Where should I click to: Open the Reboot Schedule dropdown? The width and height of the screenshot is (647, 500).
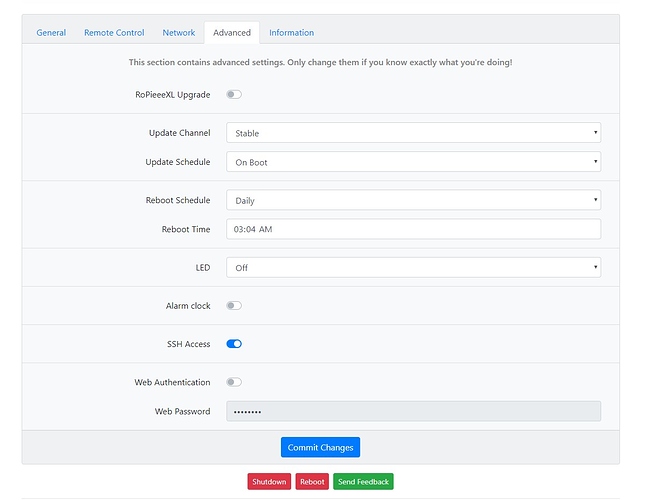pos(413,200)
